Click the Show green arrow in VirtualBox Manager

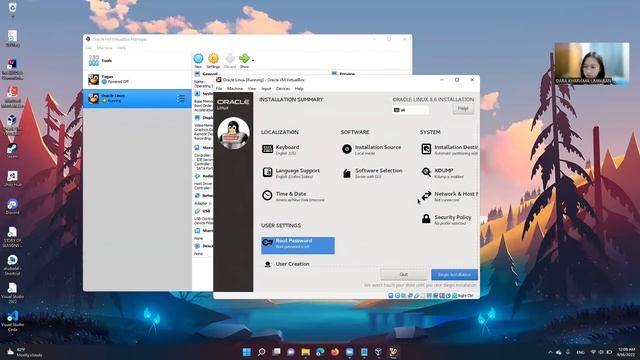point(244,60)
